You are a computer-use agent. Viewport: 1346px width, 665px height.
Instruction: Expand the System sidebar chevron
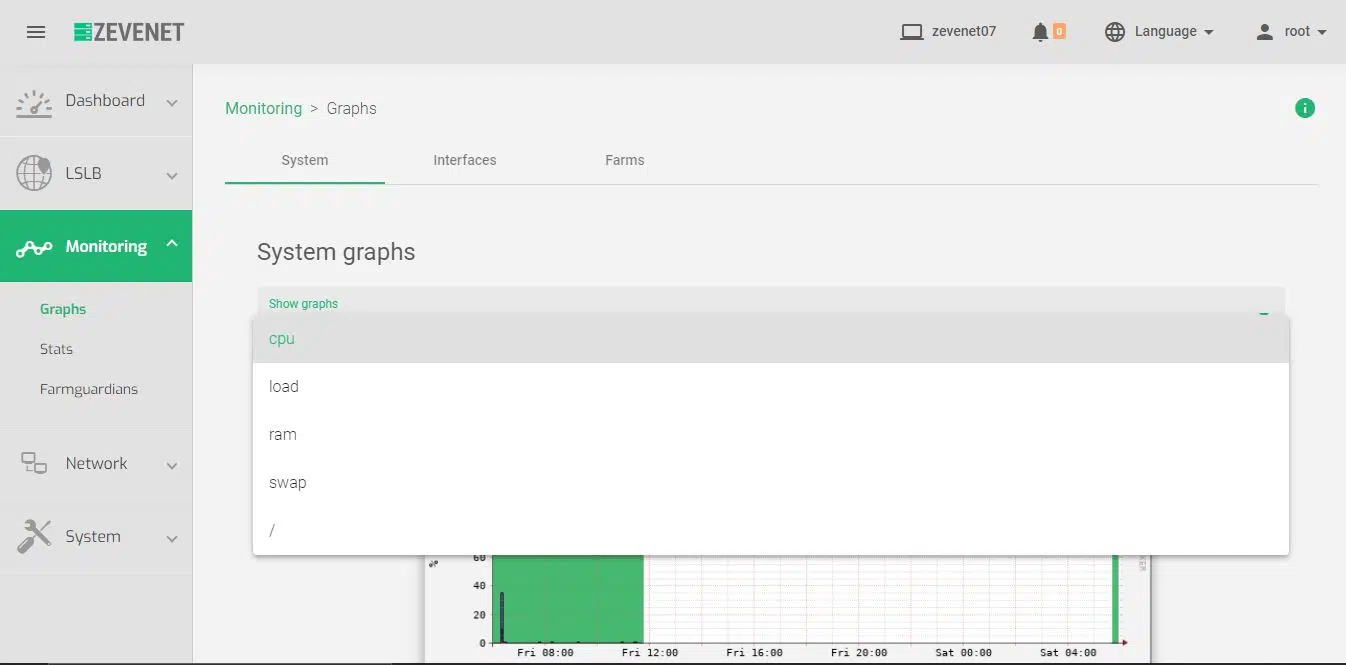172,538
